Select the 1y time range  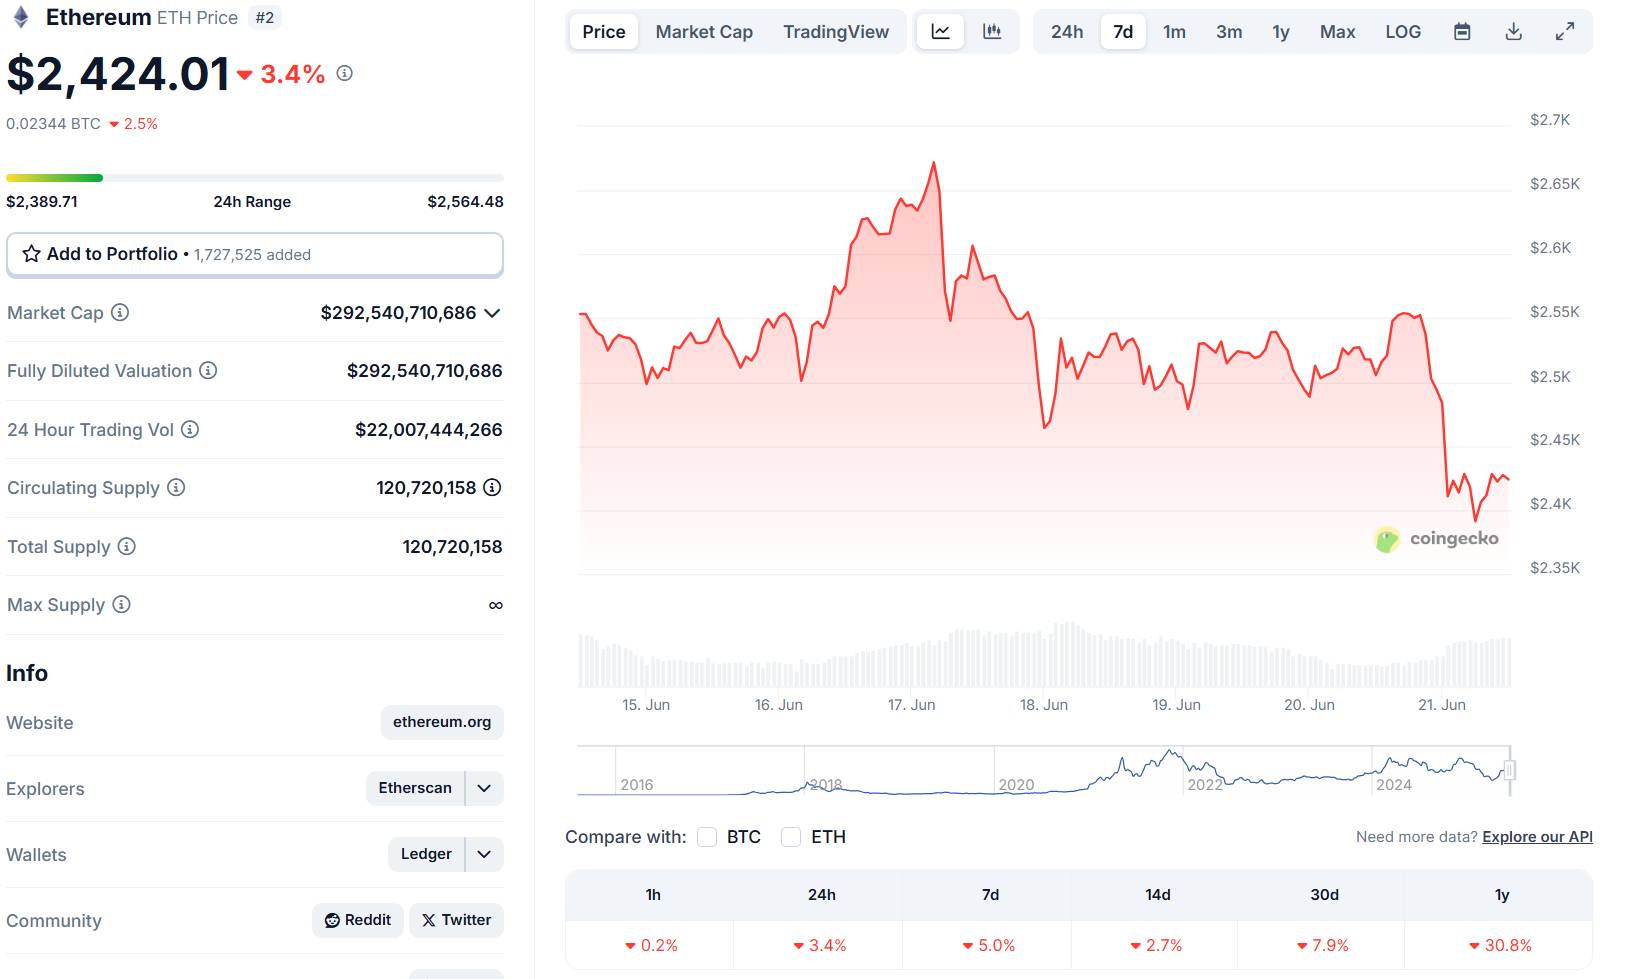tap(1281, 32)
